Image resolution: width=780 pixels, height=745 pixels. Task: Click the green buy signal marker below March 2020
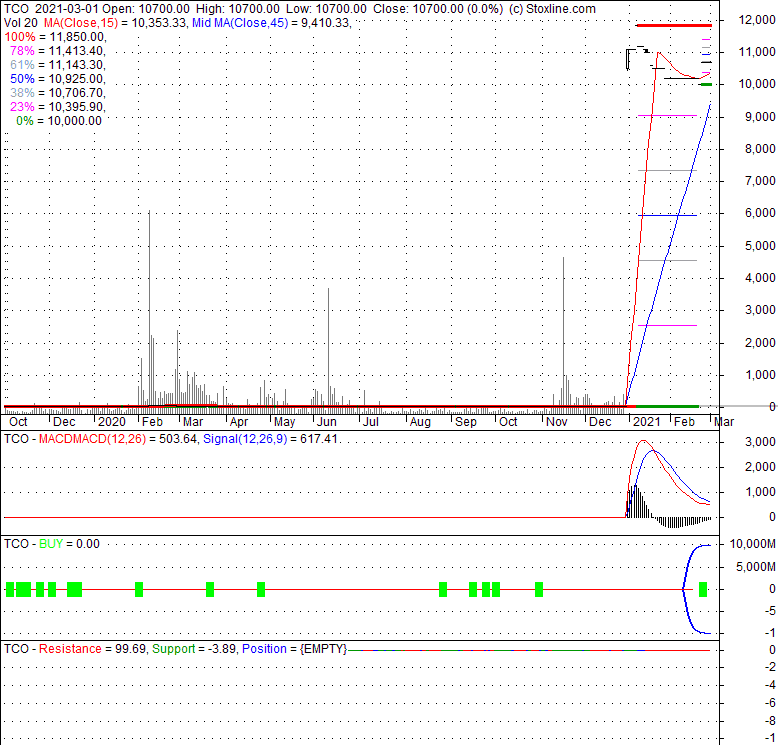(x=210, y=589)
